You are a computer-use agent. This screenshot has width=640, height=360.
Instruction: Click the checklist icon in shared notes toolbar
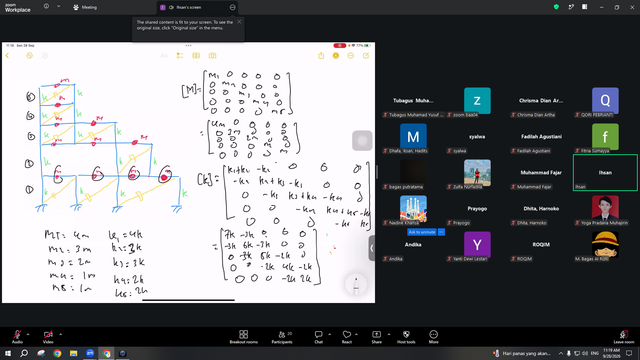coord(180,56)
